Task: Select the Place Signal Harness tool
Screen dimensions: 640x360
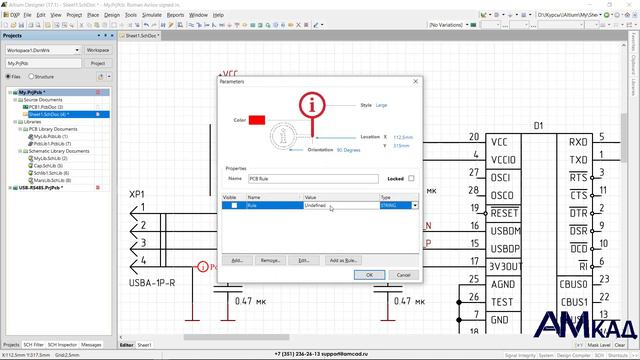Action: tap(207, 25)
